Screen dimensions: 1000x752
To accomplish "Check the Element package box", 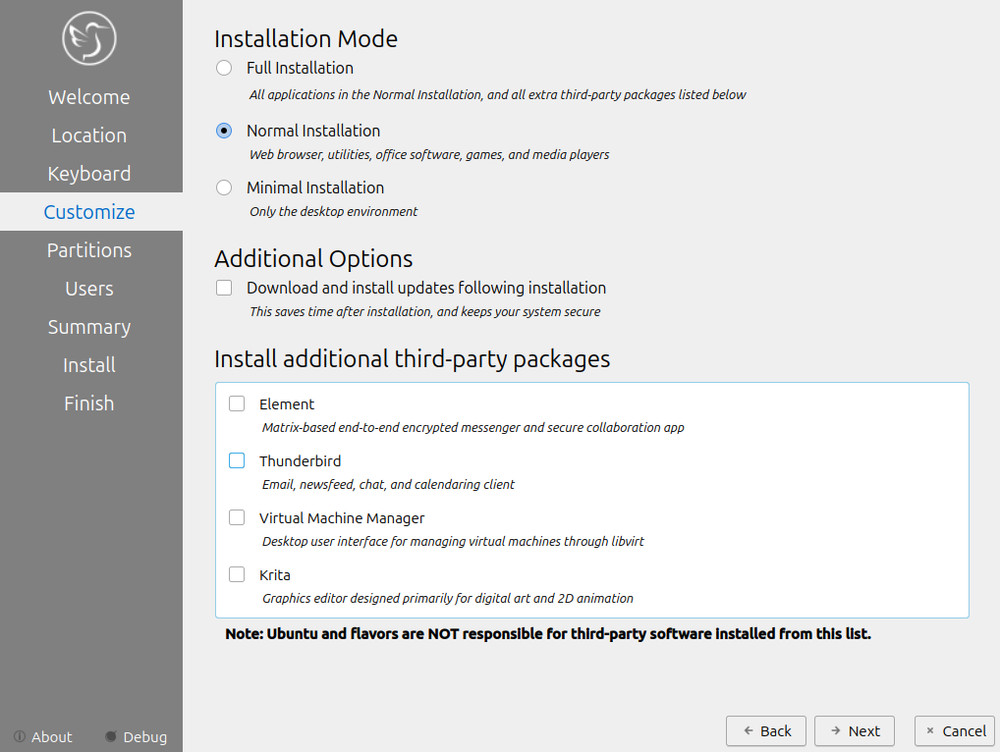I will tap(237, 404).
